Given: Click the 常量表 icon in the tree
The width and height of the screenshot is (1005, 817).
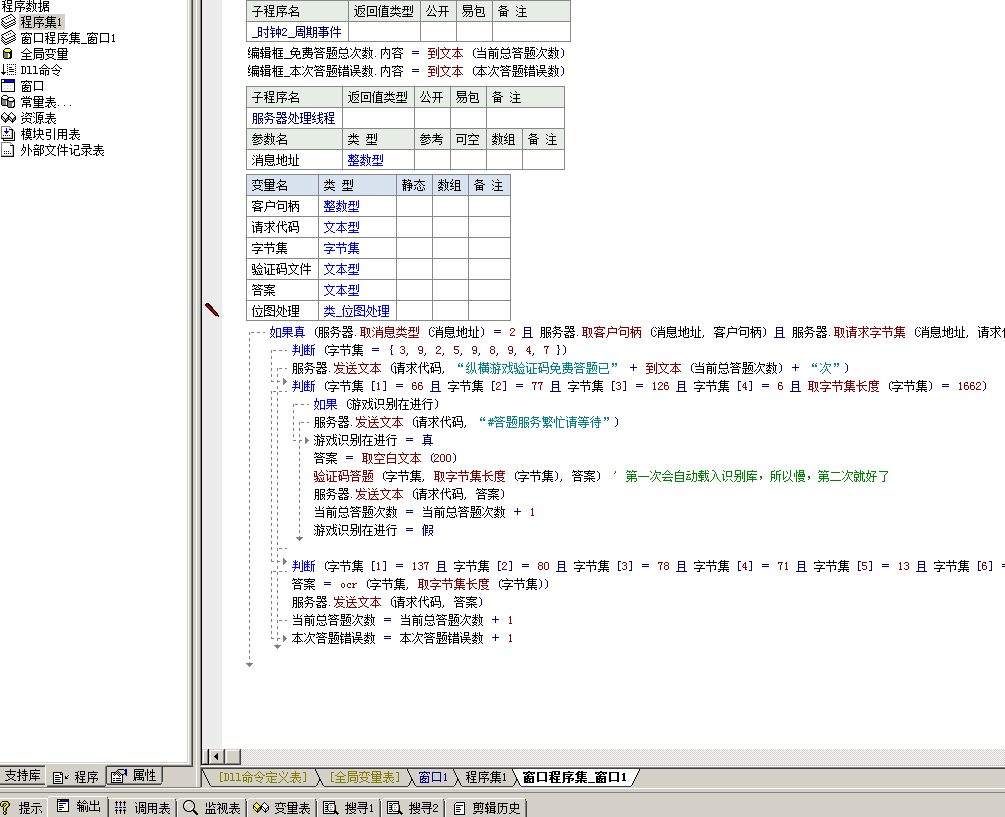Looking at the screenshot, I should coord(8,102).
